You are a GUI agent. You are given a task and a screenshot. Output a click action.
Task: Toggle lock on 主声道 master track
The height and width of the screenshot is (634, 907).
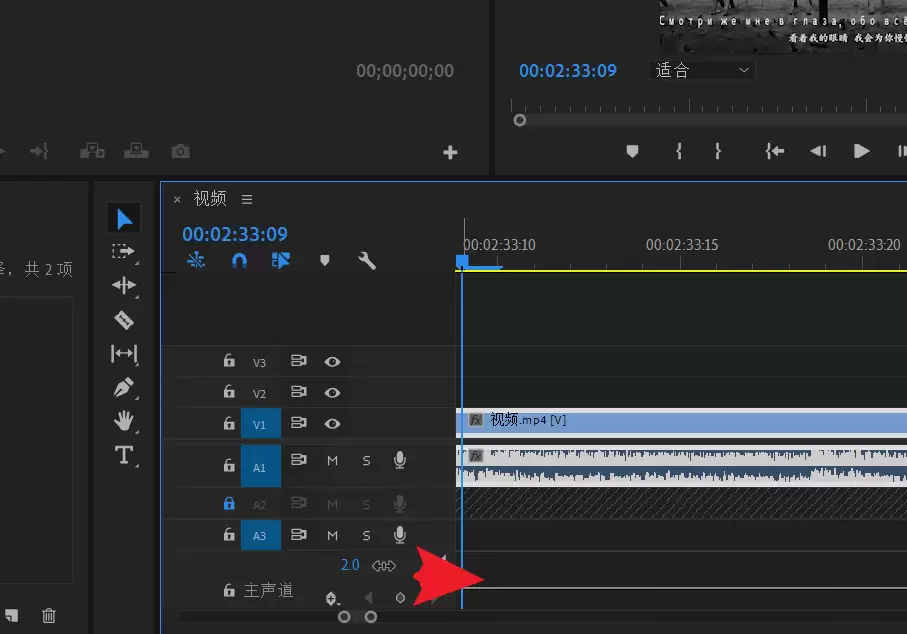click(229, 590)
